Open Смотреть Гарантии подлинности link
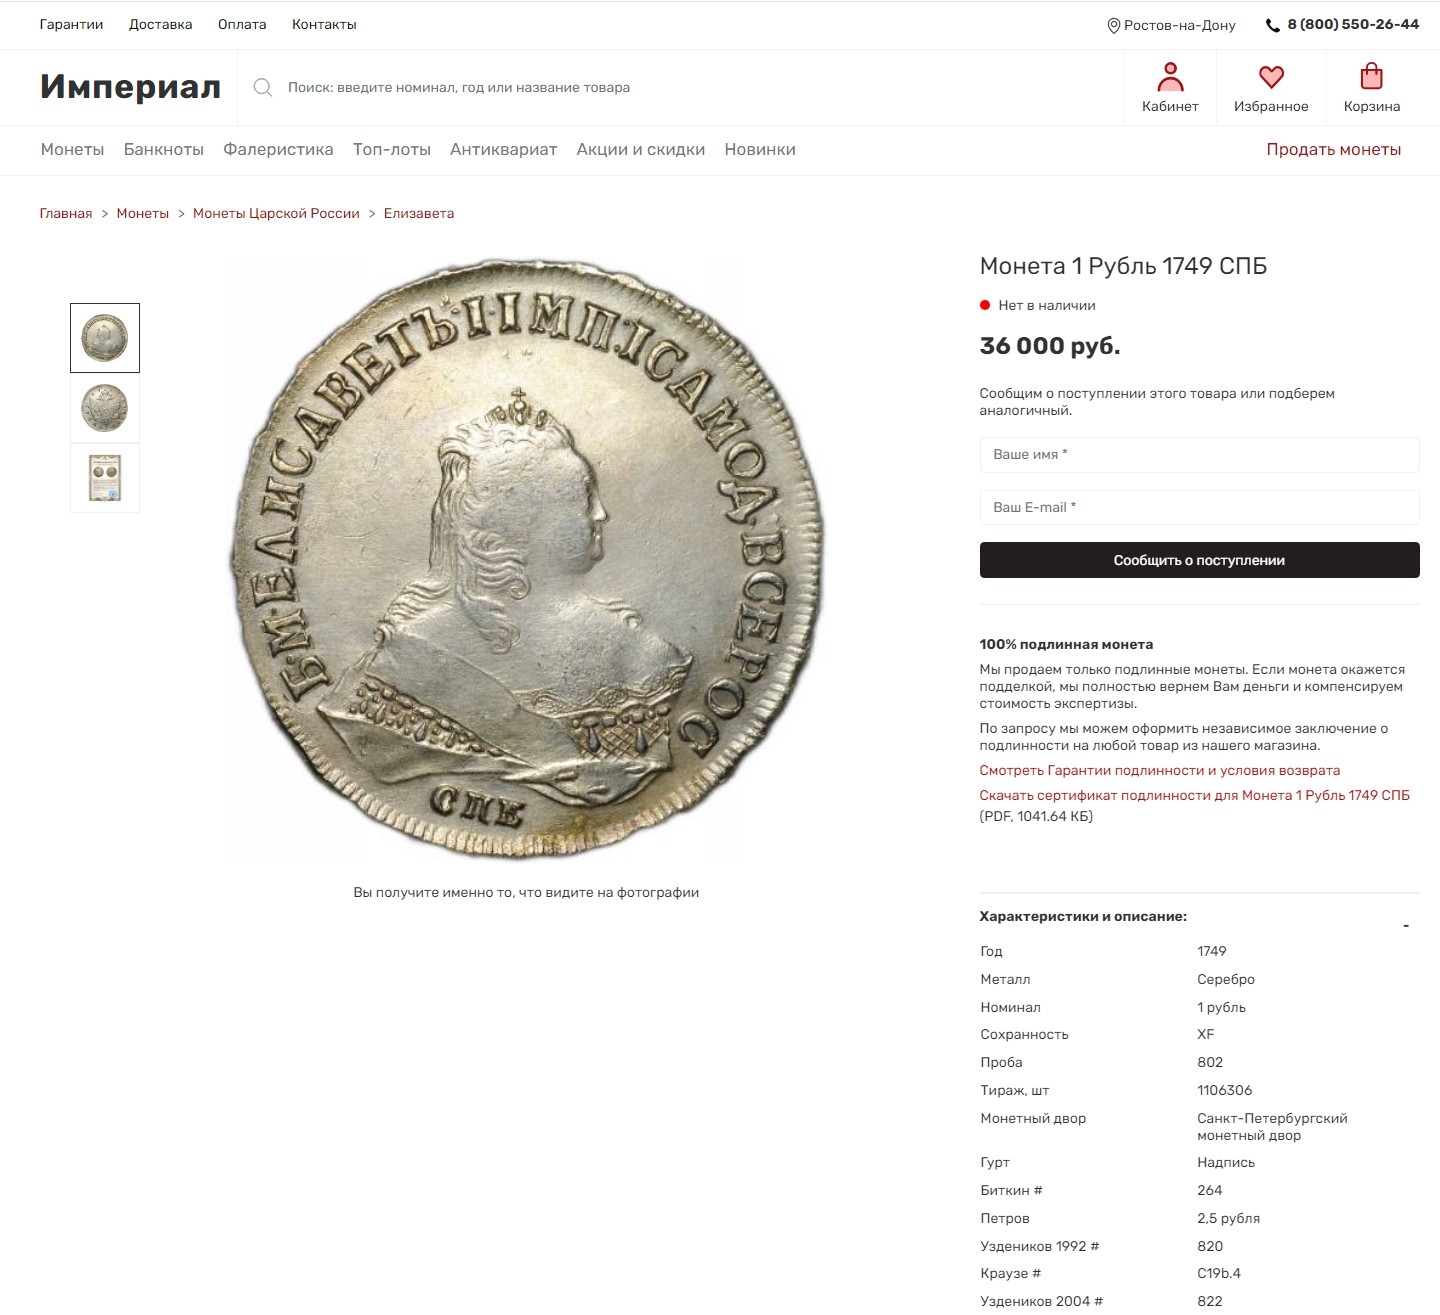 1160,770
